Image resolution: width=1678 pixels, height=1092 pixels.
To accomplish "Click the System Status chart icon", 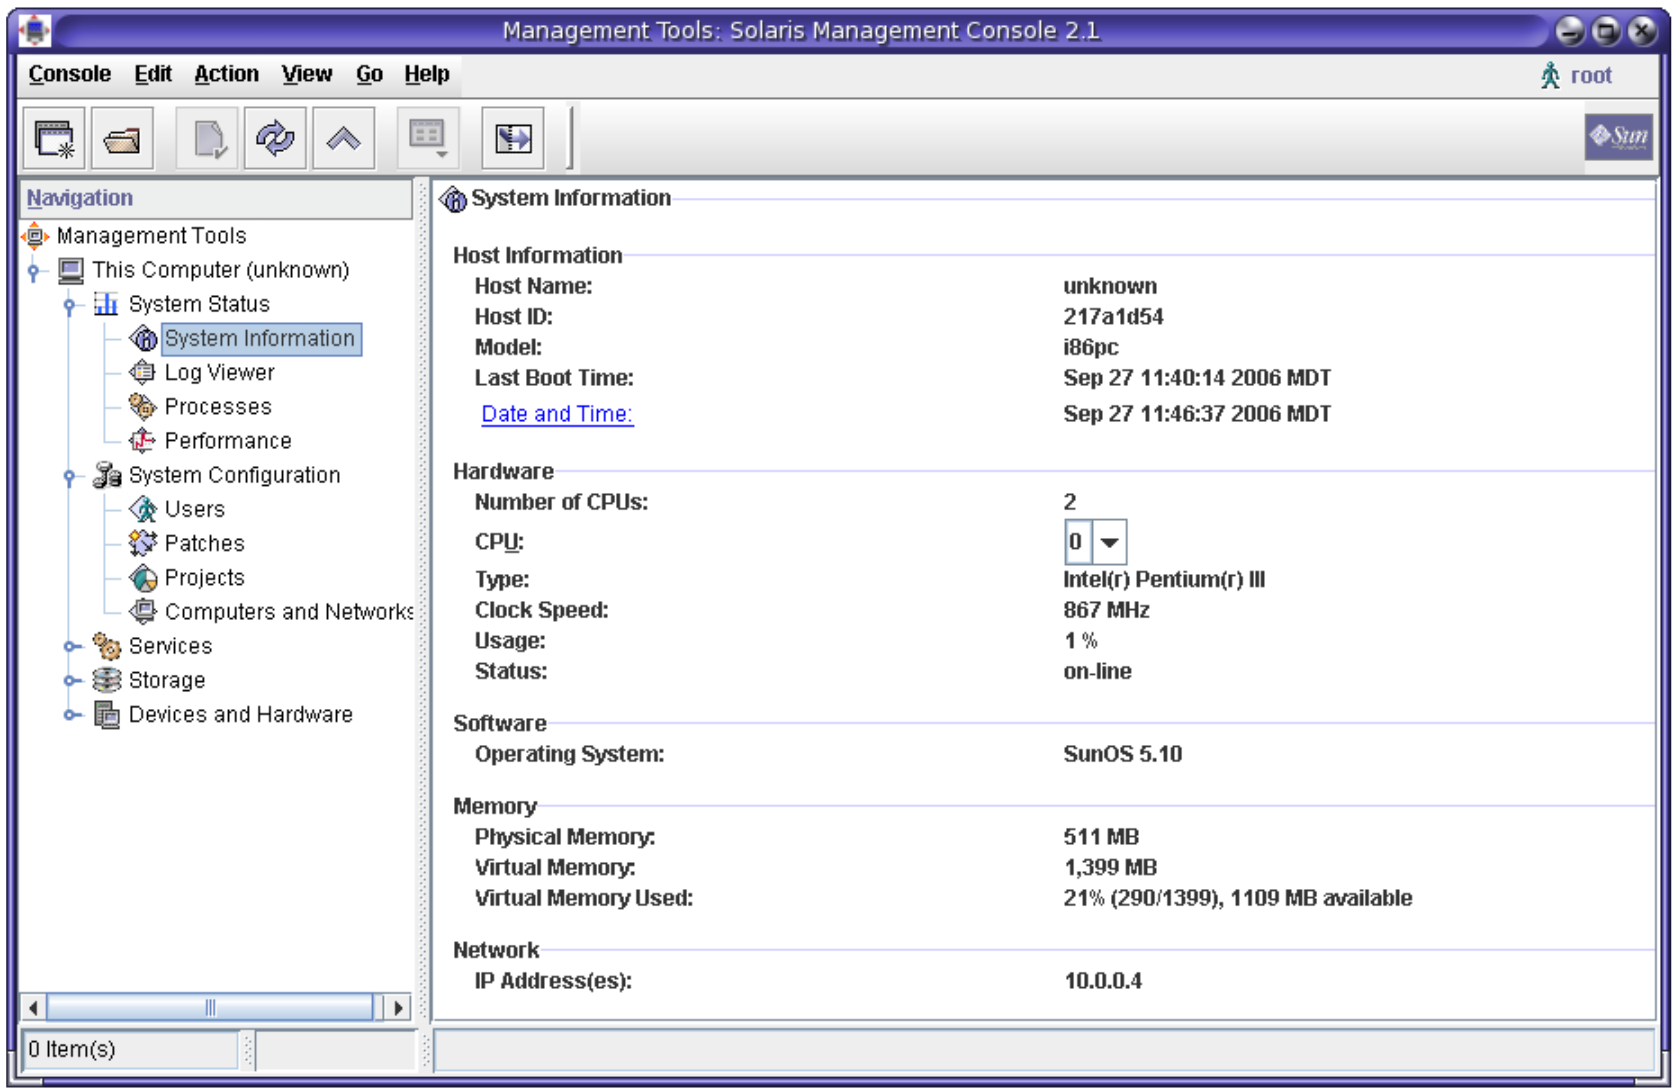I will tap(106, 304).
